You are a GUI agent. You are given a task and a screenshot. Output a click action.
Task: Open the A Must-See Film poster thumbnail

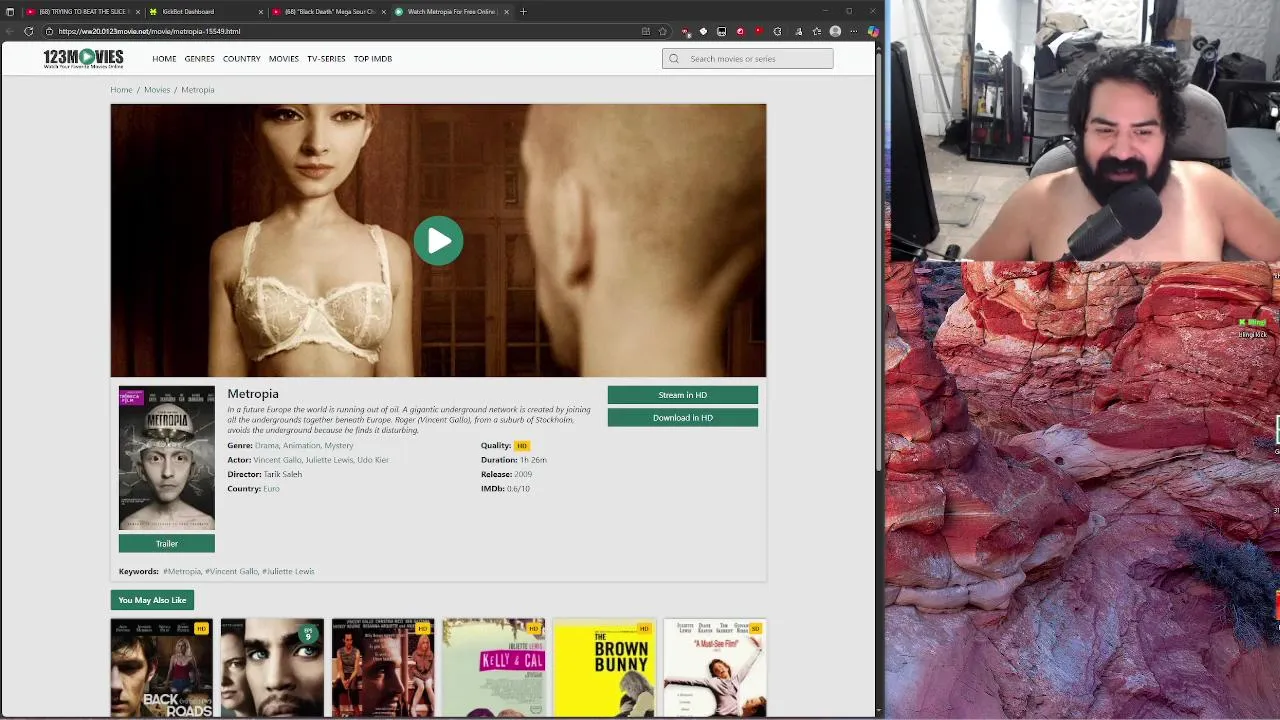point(715,667)
